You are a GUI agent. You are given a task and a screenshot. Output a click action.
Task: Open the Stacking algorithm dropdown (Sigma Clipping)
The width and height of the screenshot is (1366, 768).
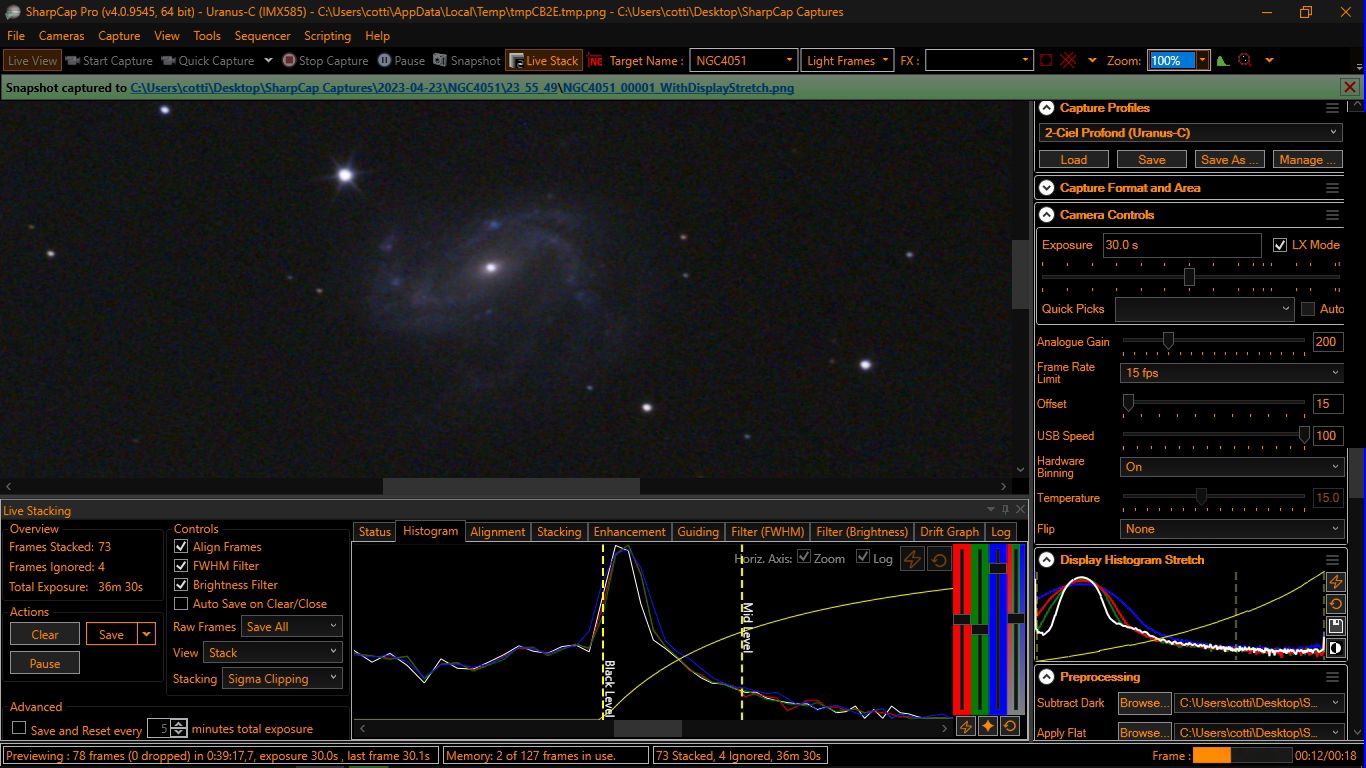(x=283, y=679)
